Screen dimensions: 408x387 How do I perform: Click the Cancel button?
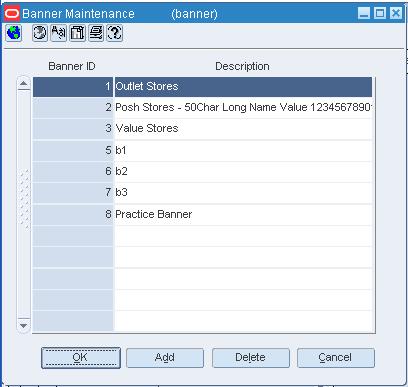(336, 358)
